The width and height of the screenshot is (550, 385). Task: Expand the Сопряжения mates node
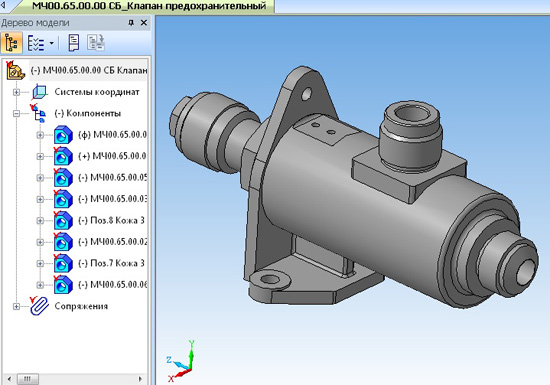click(x=16, y=306)
